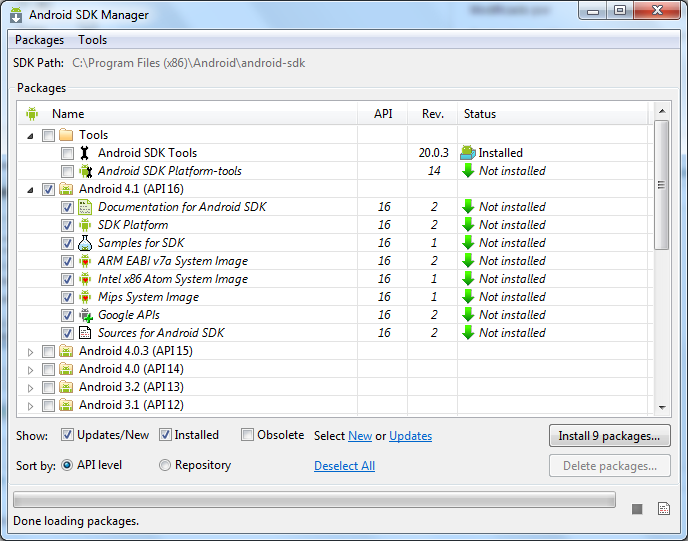Screen dimensions: 688x541
Task: Collapse the Android 4.1 (API 16) group
Action: [30, 189]
